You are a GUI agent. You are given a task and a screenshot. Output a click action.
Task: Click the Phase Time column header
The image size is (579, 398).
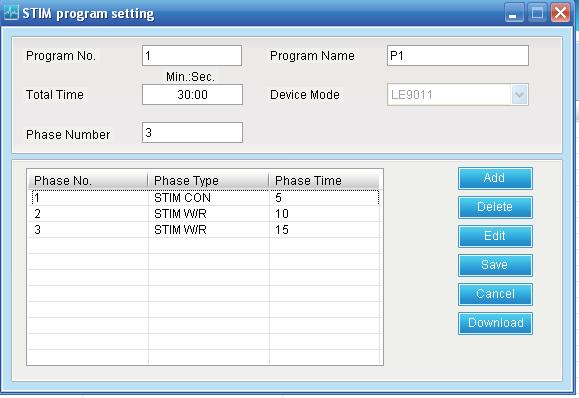tap(324, 181)
